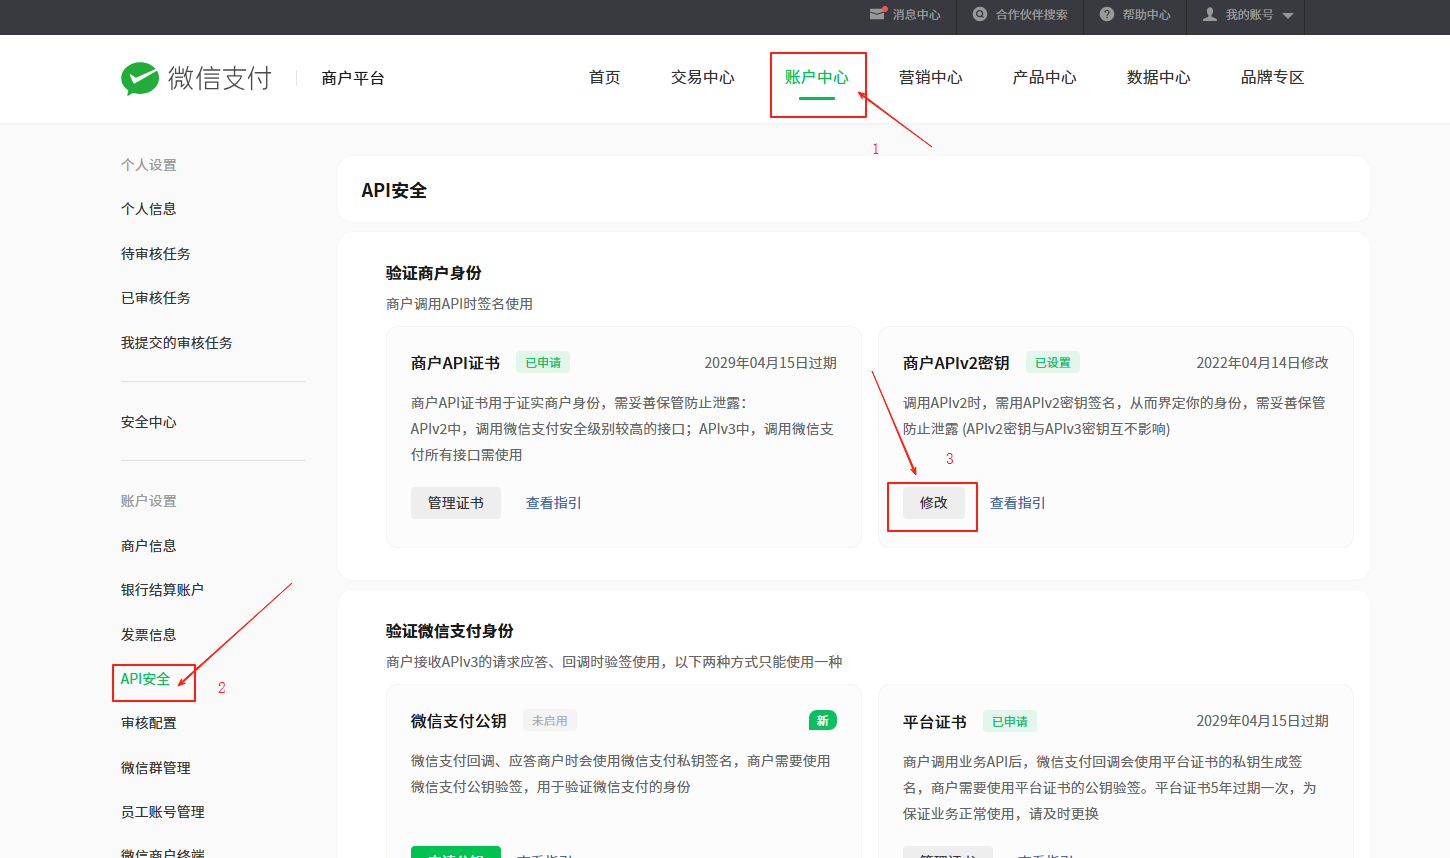The image size is (1450, 858).
Task: Open 个人信息 in the sidebar
Action: [148, 209]
